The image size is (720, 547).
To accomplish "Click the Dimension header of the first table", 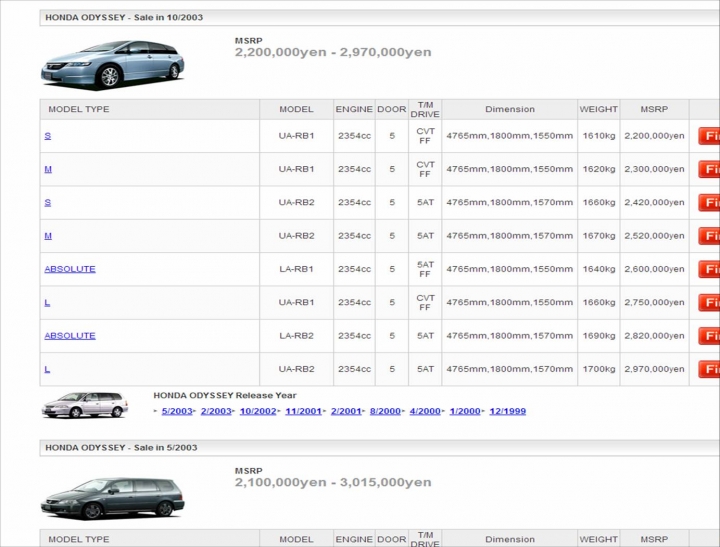I will pyautogui.click(x=510, y=109).
